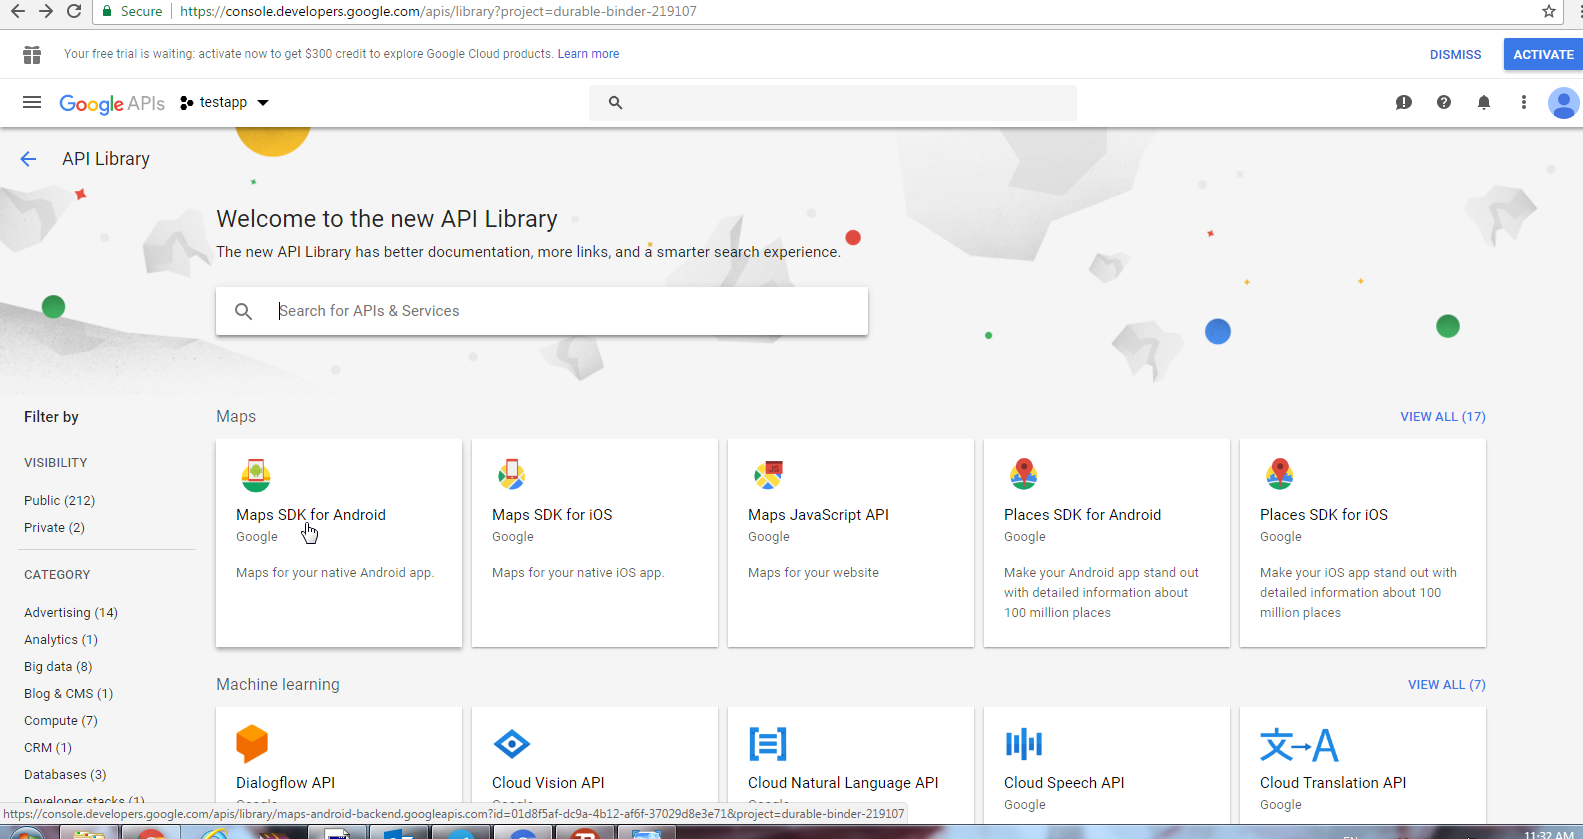Filter by CRM (1) category

point(48,748)
